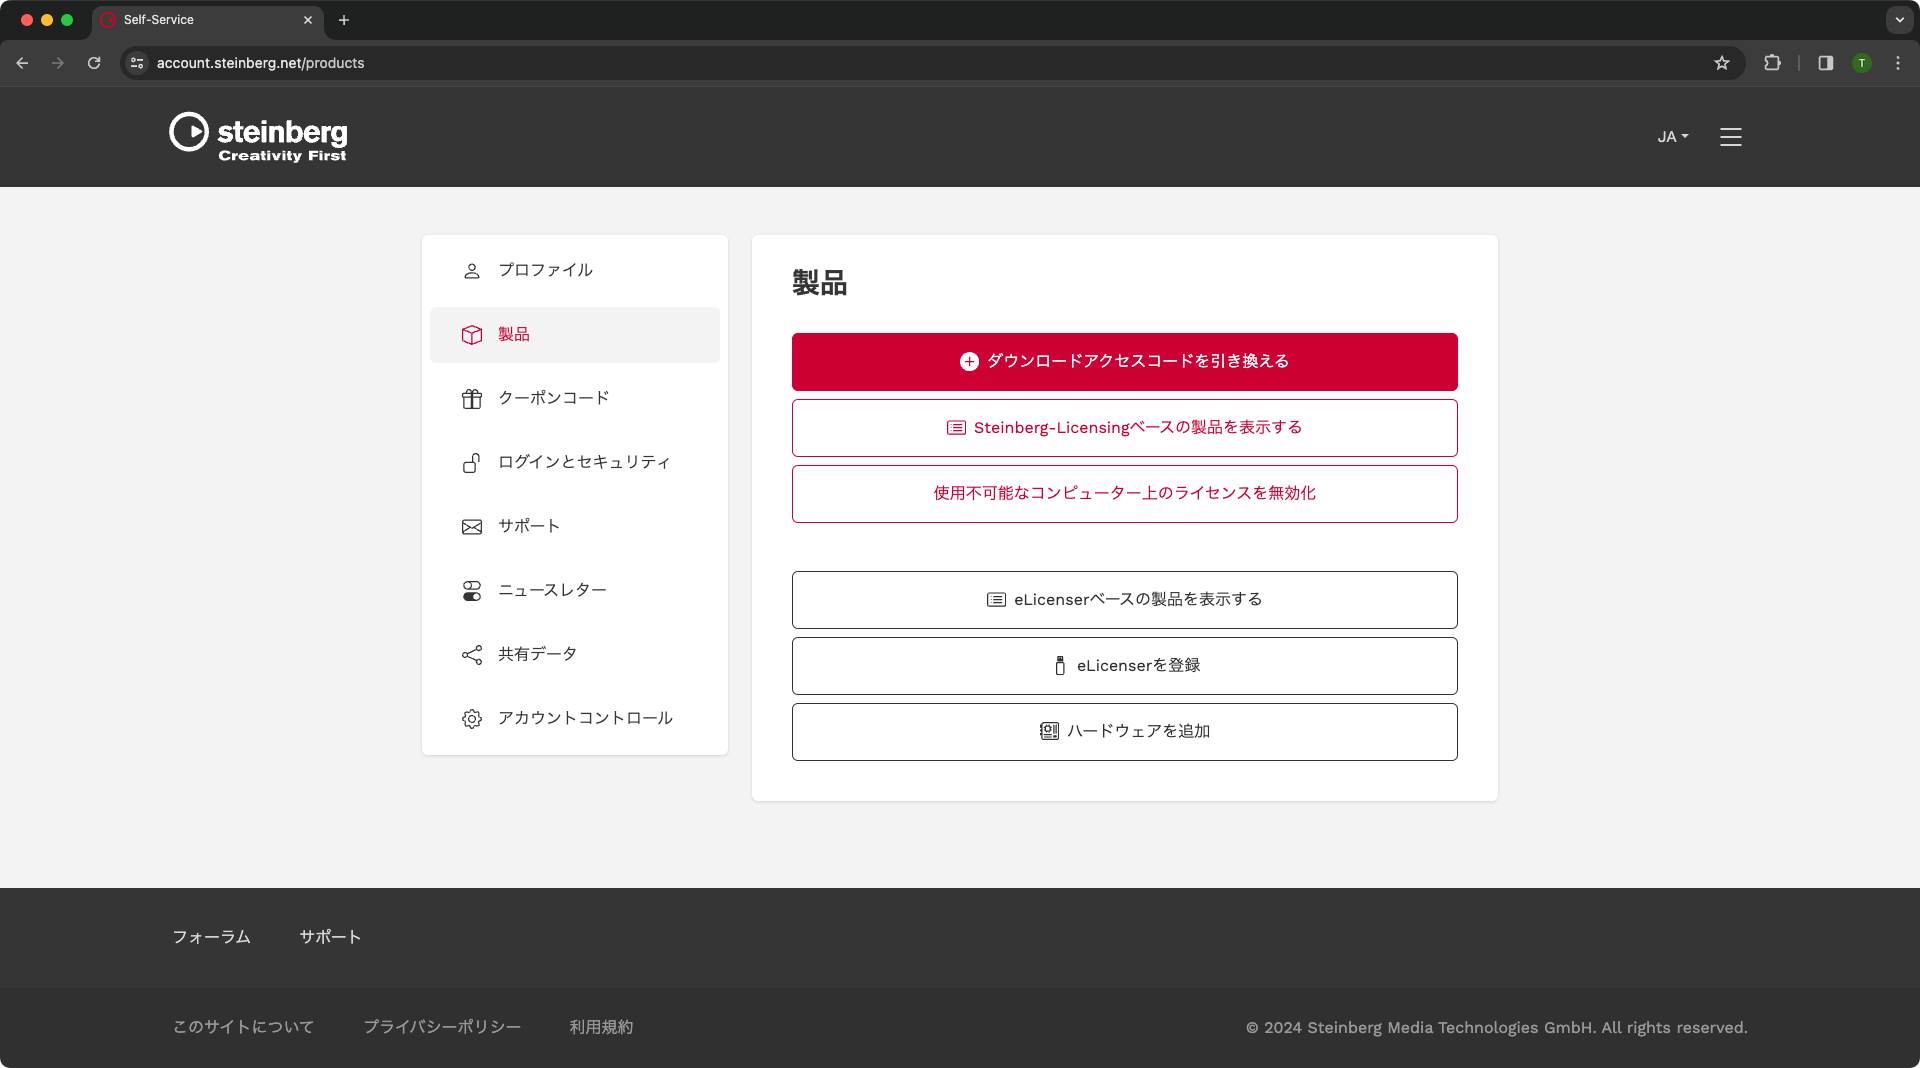Open the green profile avatar T

pyautogui.click(x=1861, y=63)
